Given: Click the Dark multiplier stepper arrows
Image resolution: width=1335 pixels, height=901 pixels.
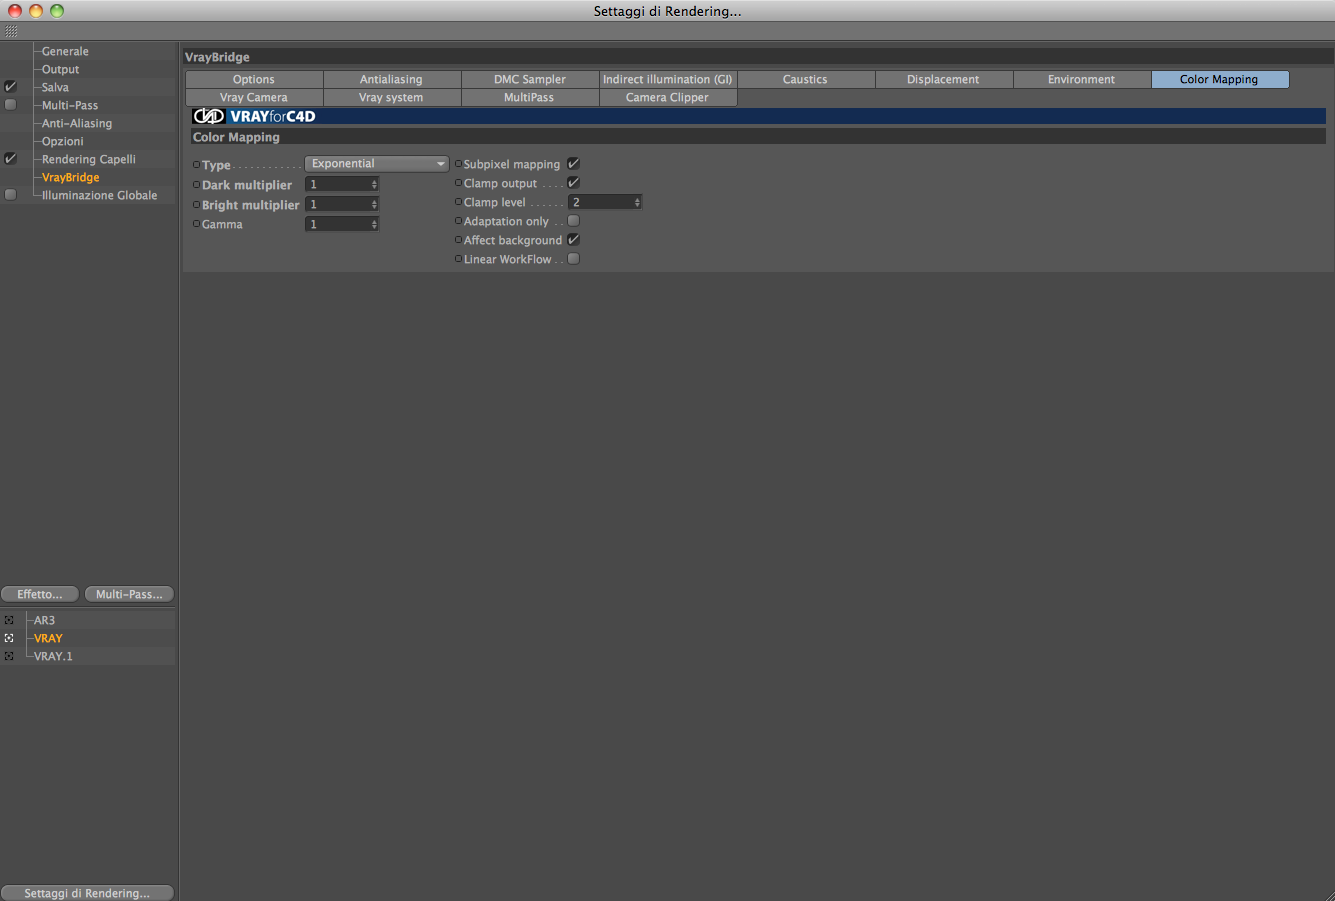Looking at the screenshot, I should 374,184.
